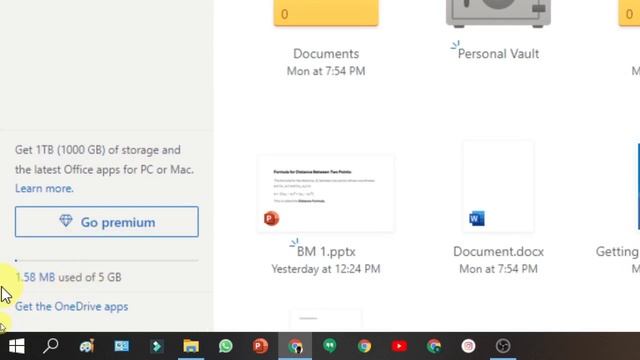
Task: Open the Chrome icon after YouTube
Action: point(434,346)
